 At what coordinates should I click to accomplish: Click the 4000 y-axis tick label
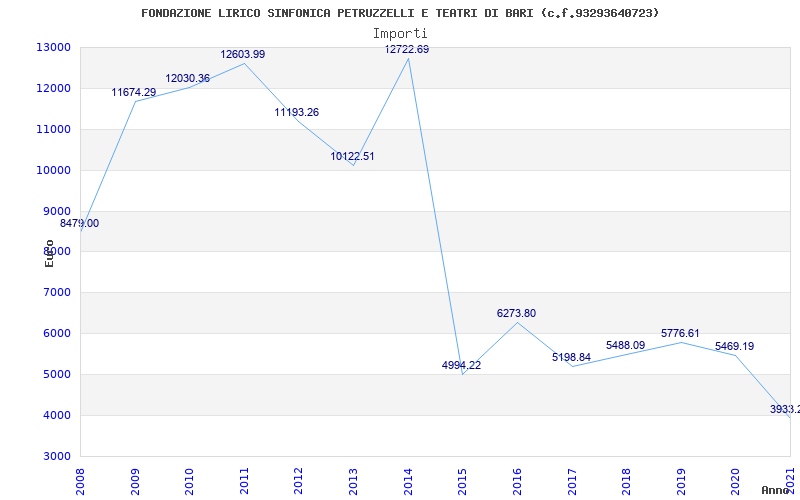point(56,415)
